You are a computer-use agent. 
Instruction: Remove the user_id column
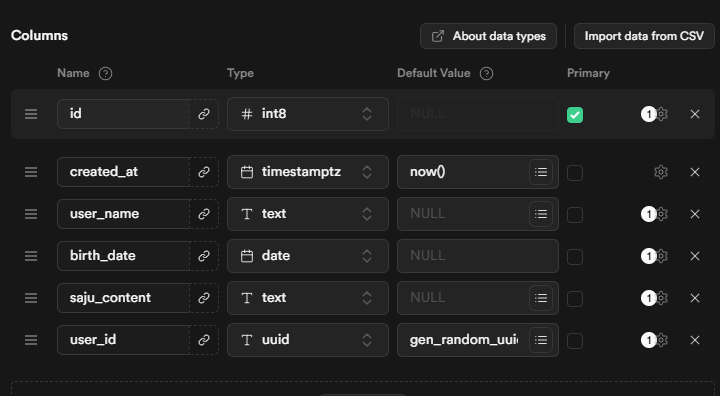695,340
